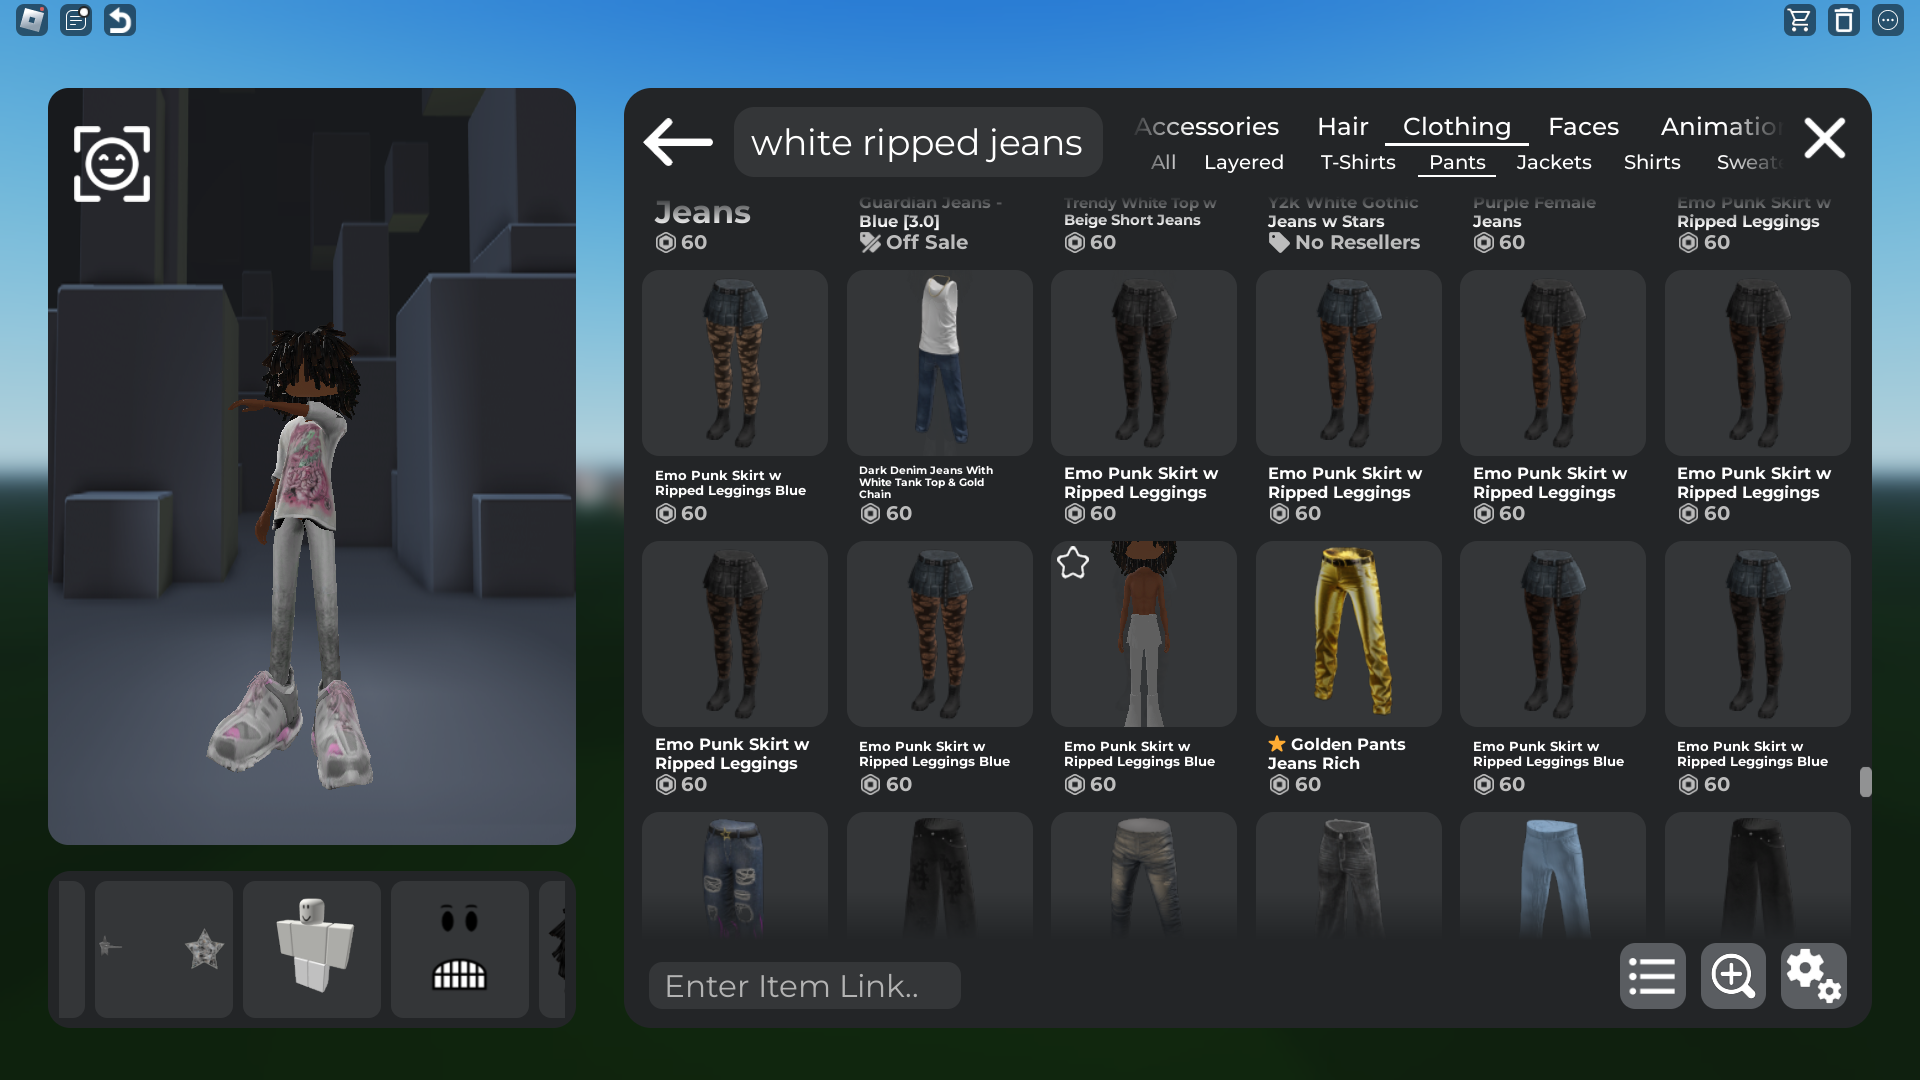Go back with the left arrow
Viewport: 1920px width, 1080px height.
(678, 142)
